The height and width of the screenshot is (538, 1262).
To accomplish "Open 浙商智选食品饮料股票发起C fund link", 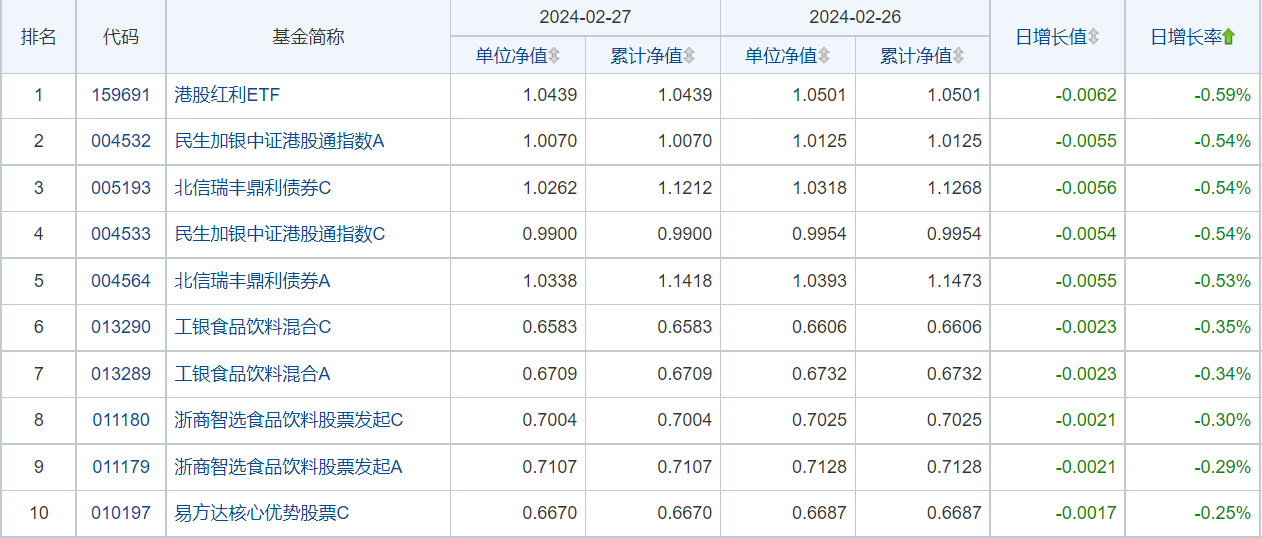I will (289, 420).
